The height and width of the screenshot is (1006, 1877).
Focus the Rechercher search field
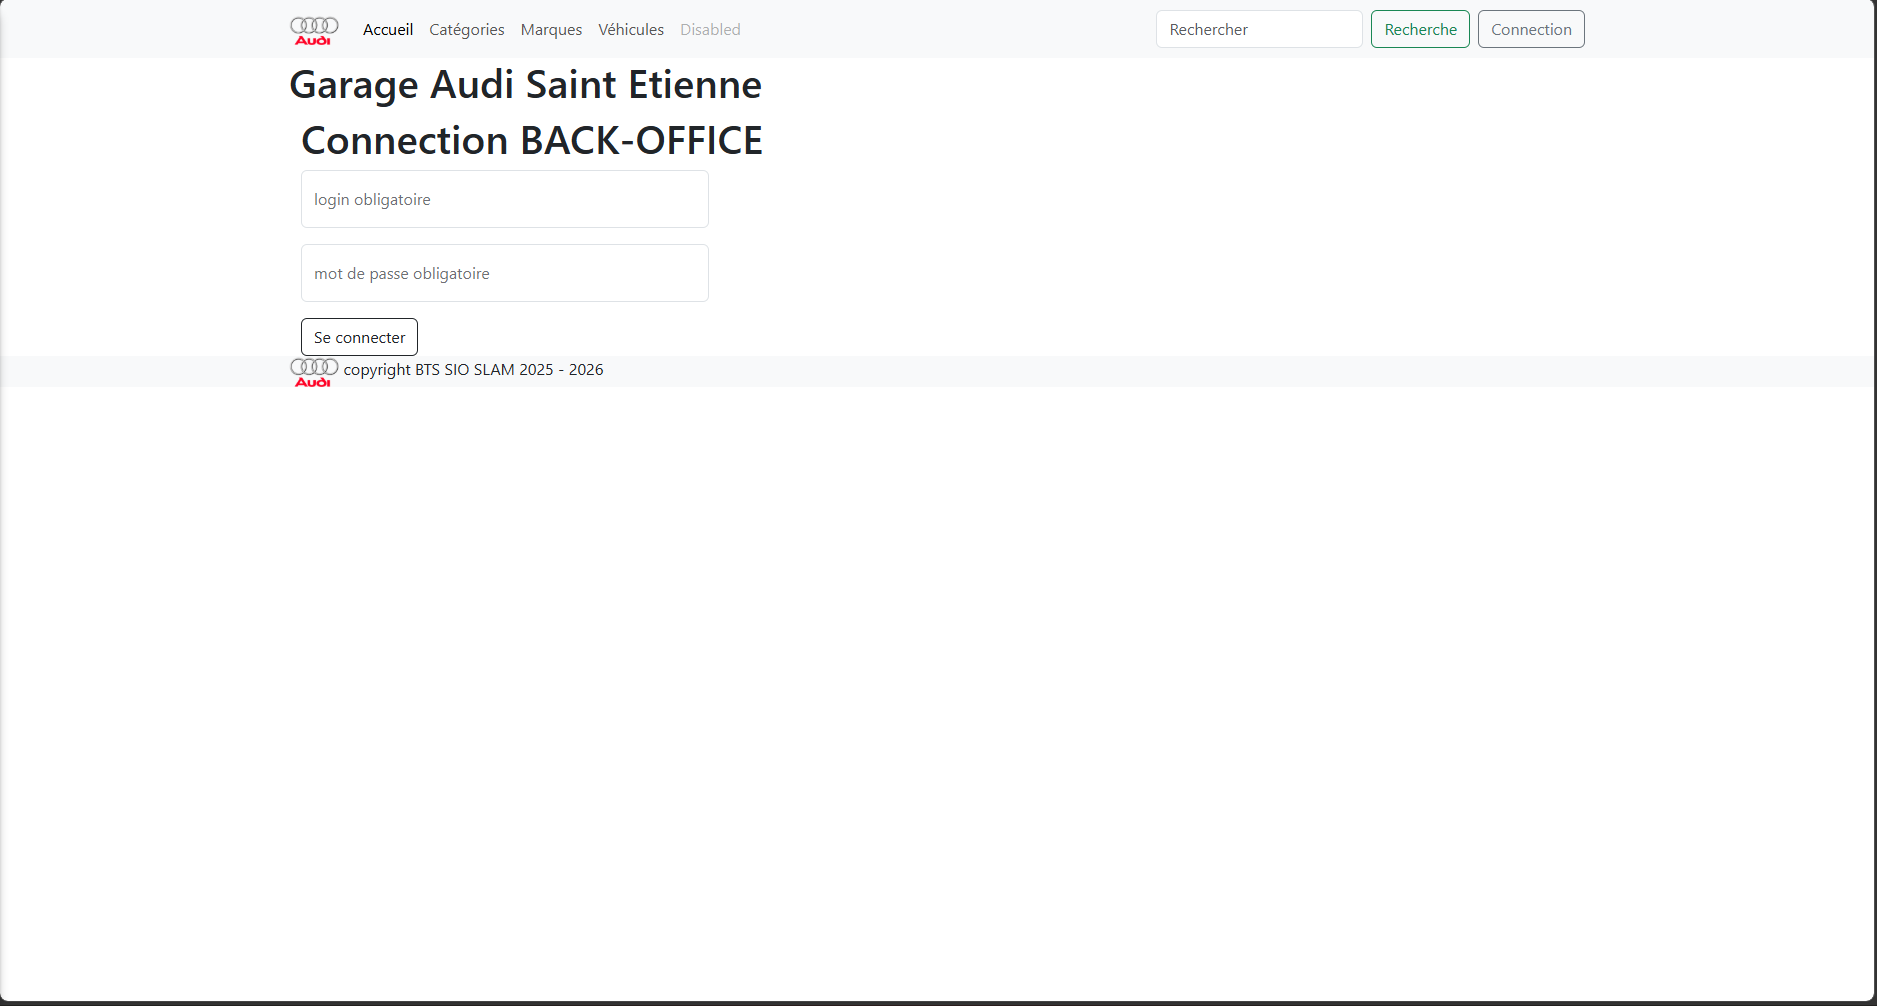[x=1259, y=29]
